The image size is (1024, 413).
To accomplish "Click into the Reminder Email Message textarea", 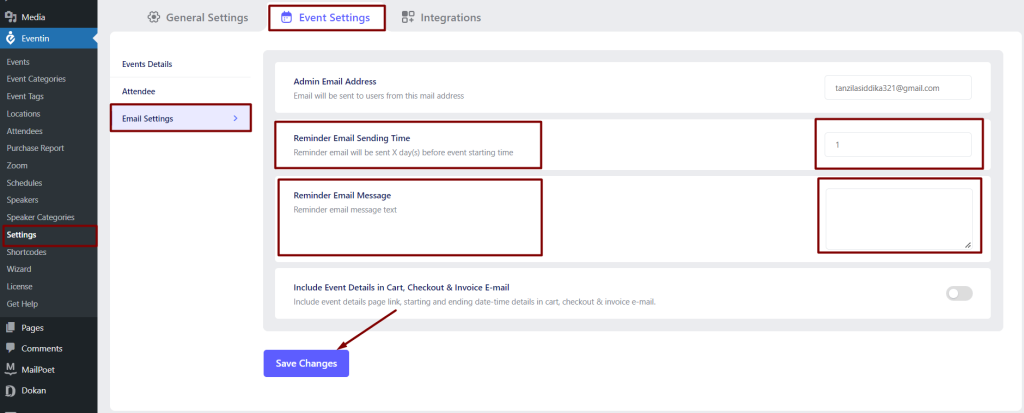I will (x=899, y=219).
